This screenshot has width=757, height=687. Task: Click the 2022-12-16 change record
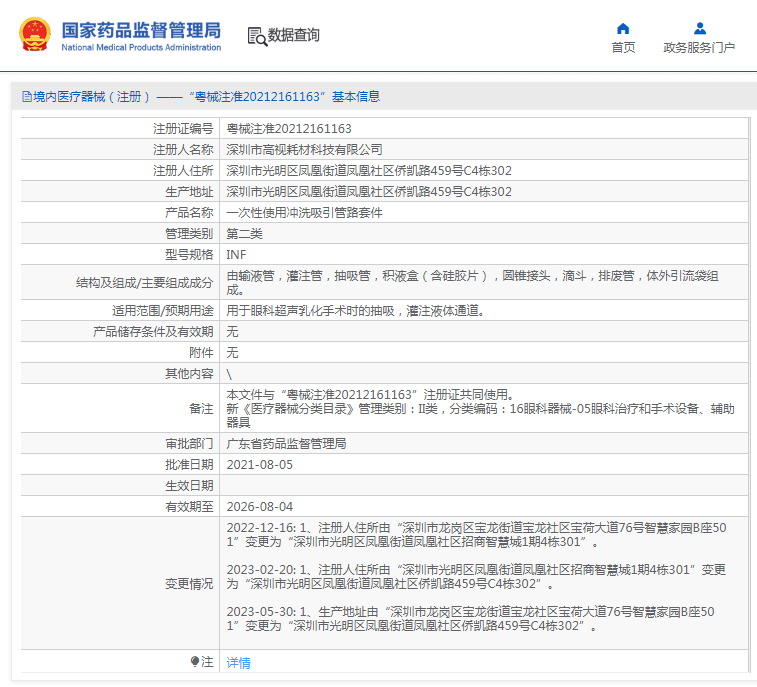tap(477, 535)
